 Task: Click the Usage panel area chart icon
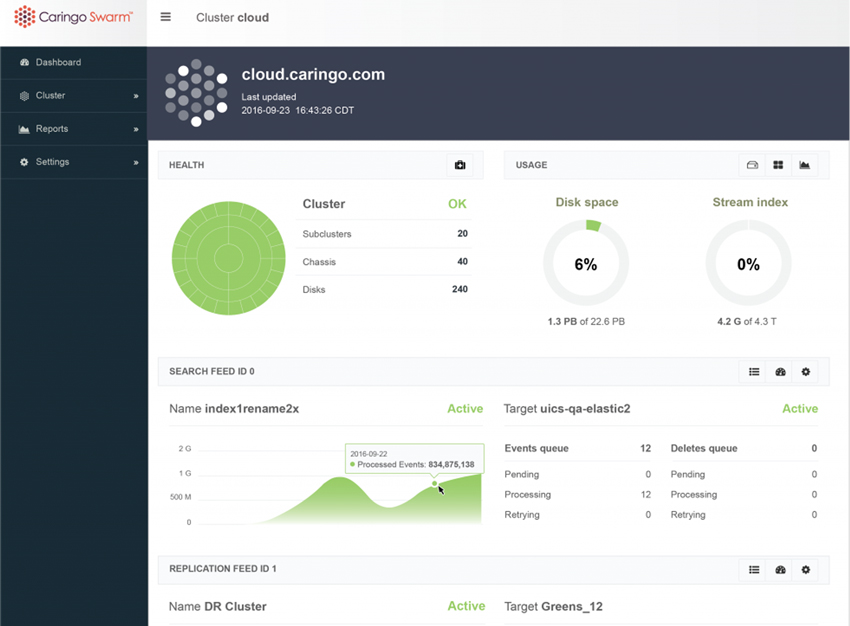804,165
